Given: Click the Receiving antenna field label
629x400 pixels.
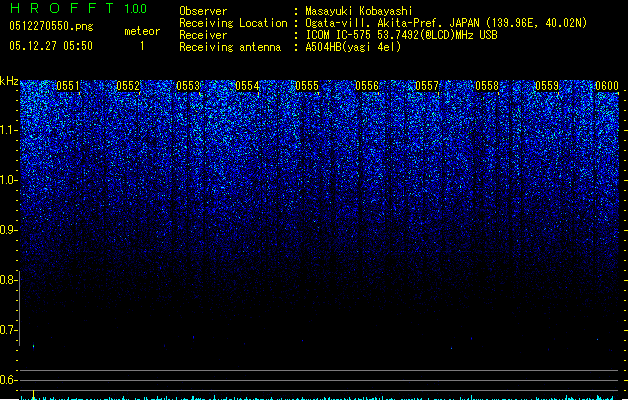Looking at the screenshot, I should click(x=230, y=47).
